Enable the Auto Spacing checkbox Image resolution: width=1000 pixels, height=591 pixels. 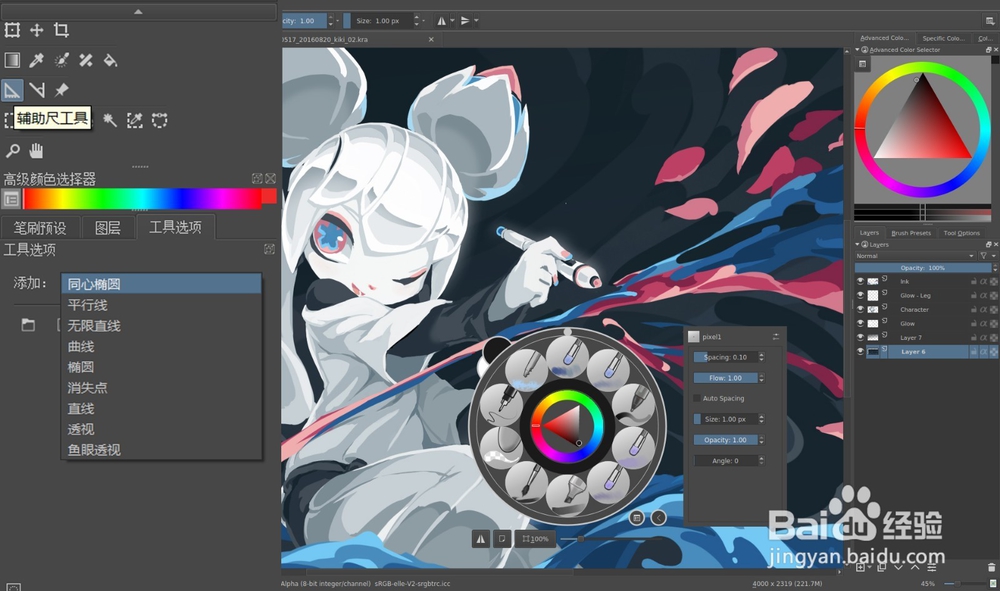click(696, 398)
